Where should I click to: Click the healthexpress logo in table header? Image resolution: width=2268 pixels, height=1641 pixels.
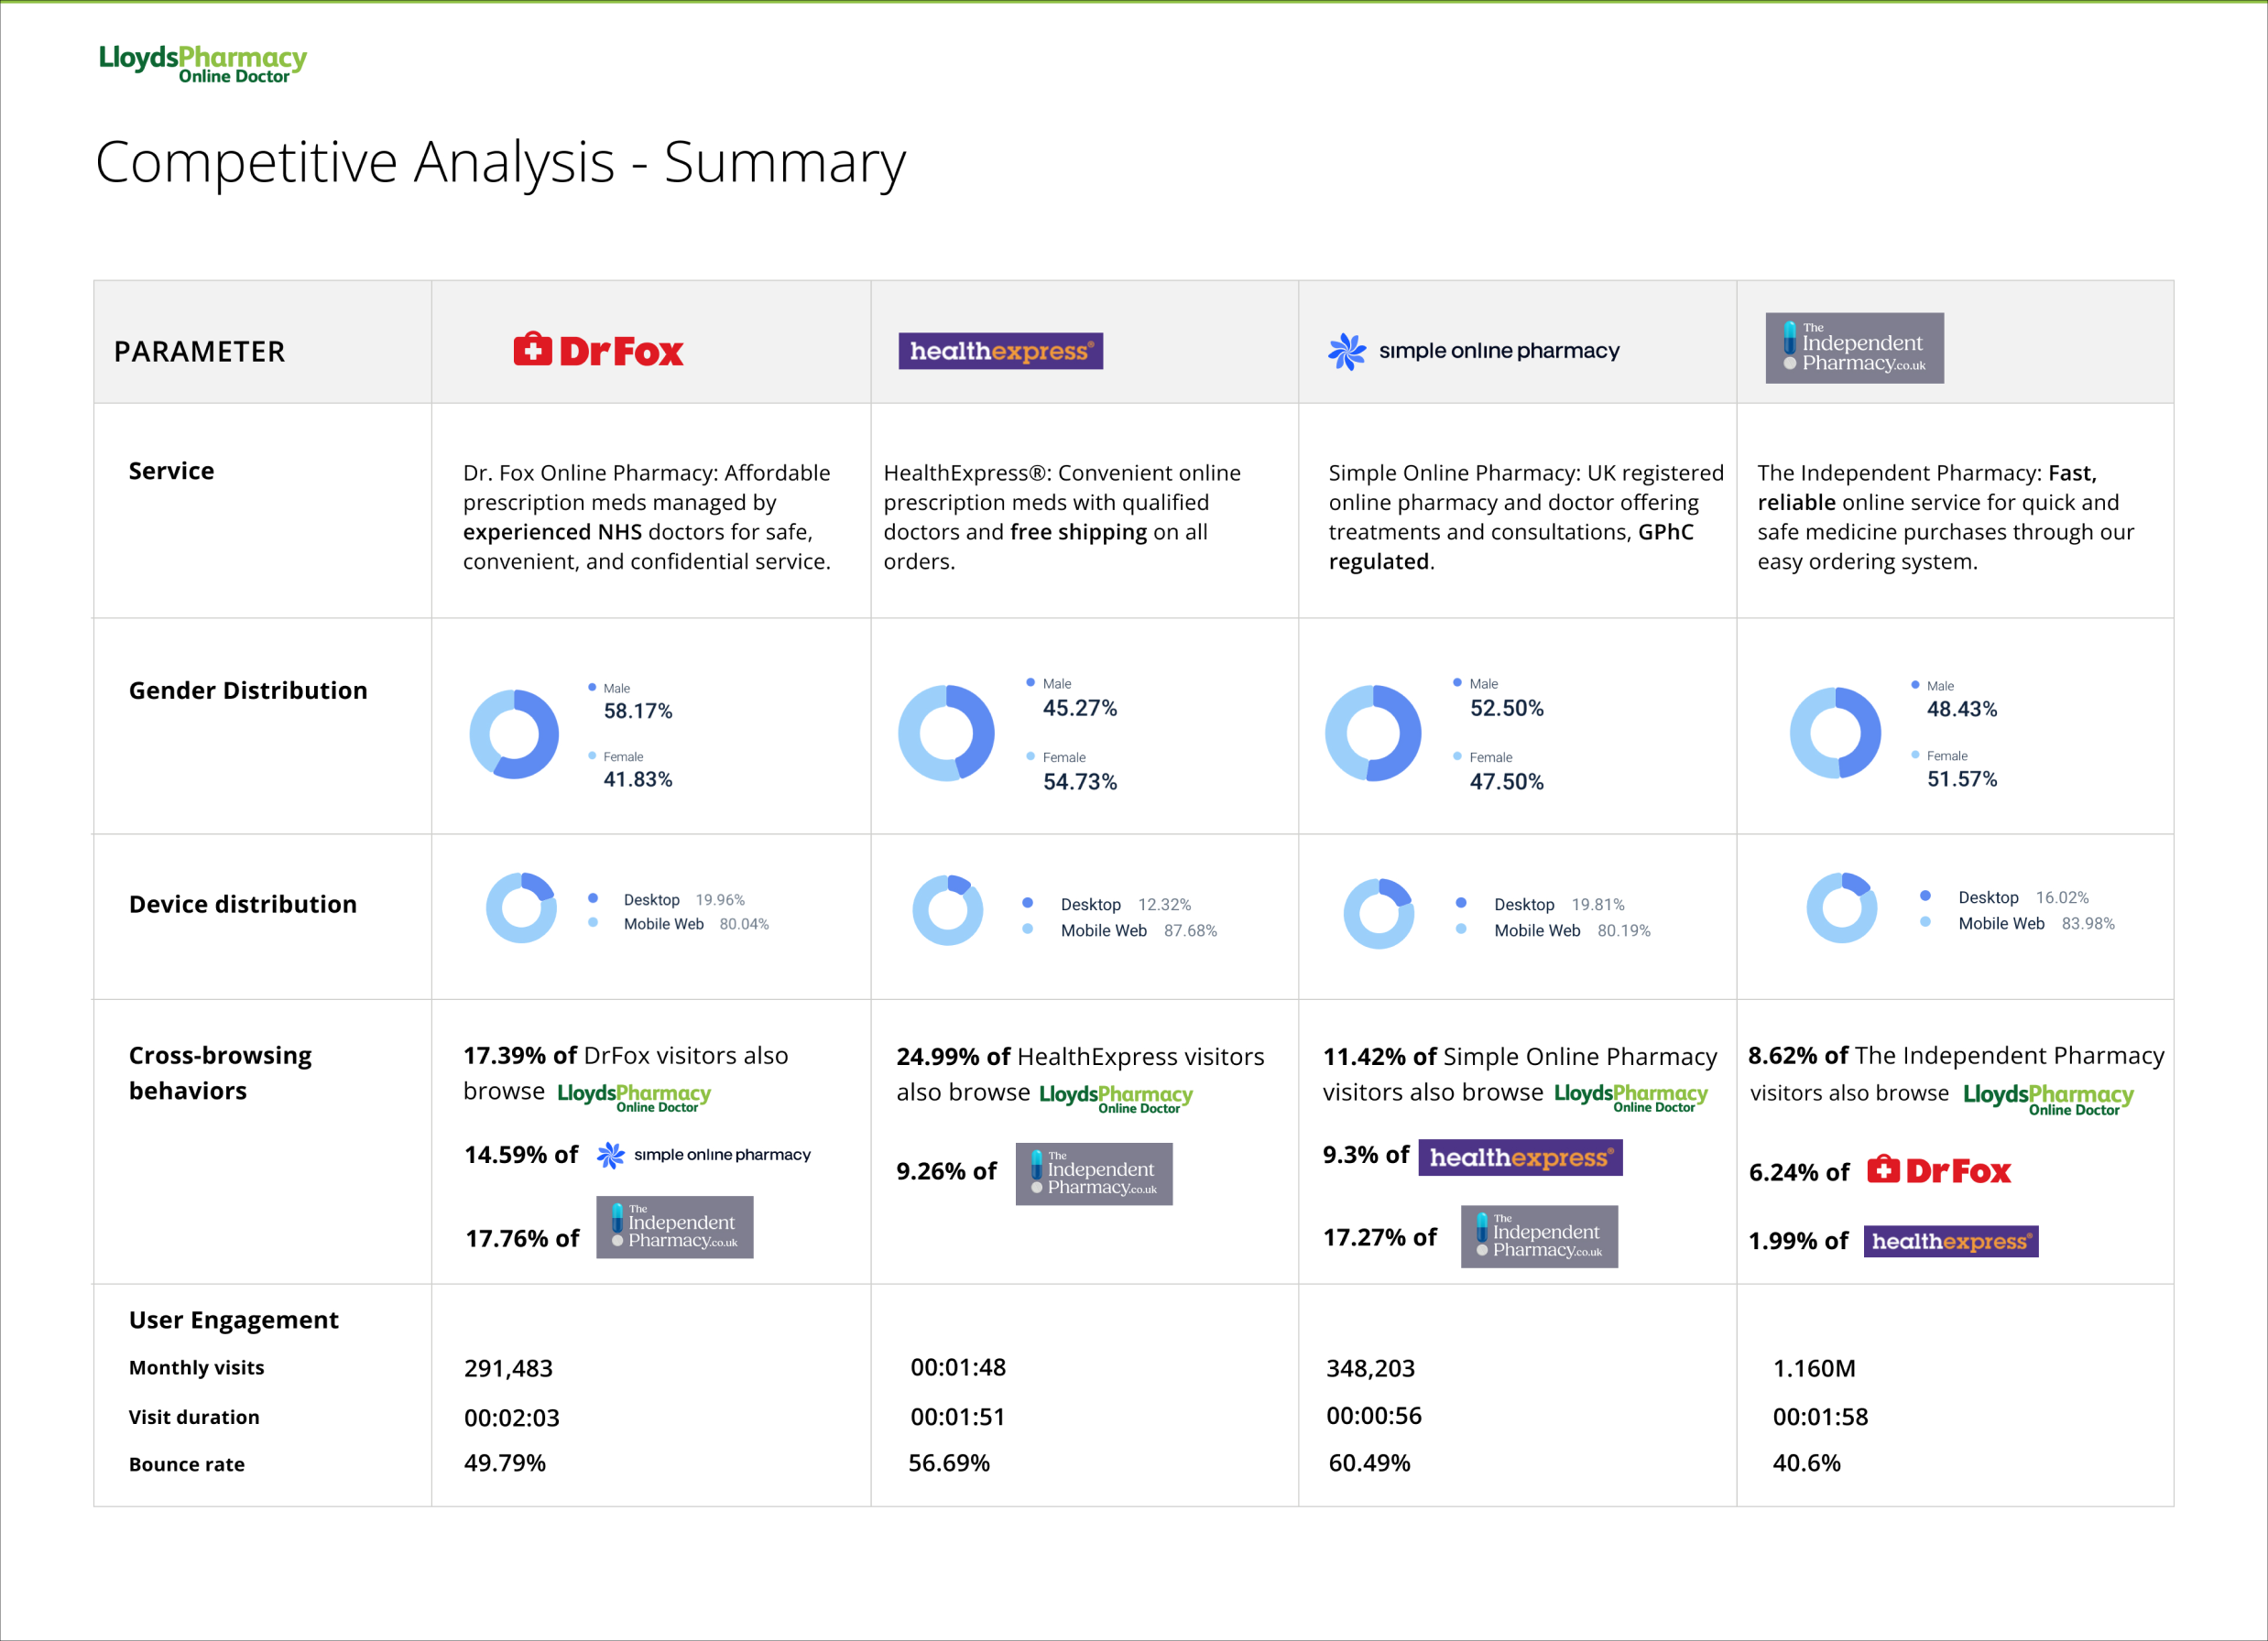coord(1000,351)
